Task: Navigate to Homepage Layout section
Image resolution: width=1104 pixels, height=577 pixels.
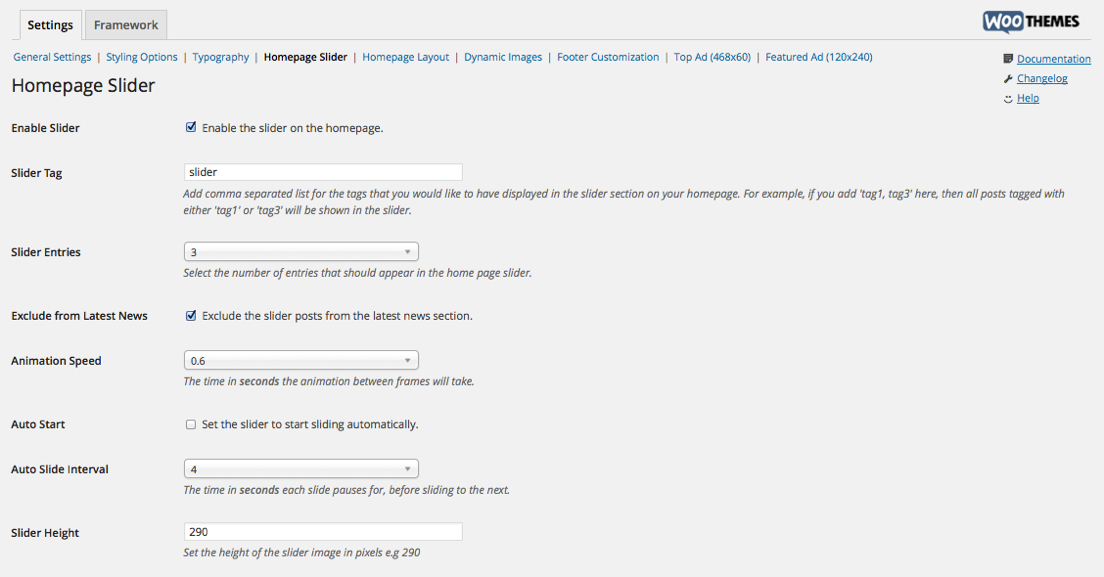Action: 406,57
